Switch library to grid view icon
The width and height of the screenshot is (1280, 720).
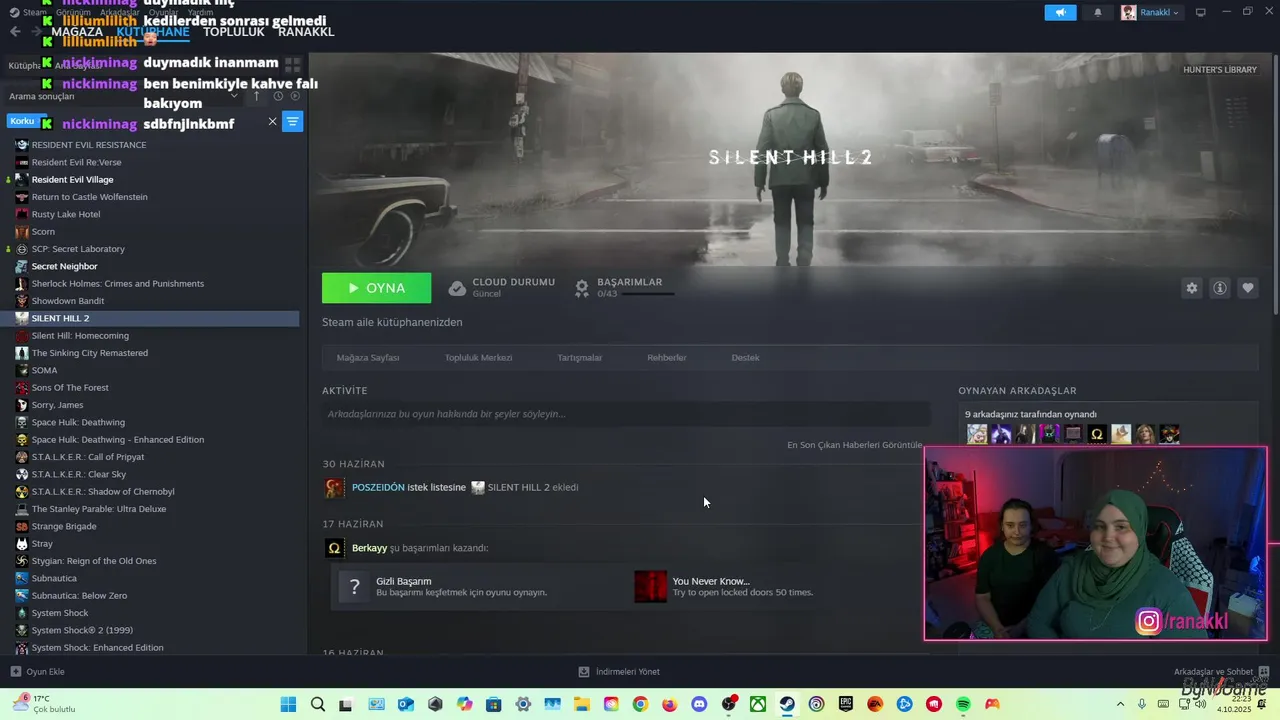(292, 65)
